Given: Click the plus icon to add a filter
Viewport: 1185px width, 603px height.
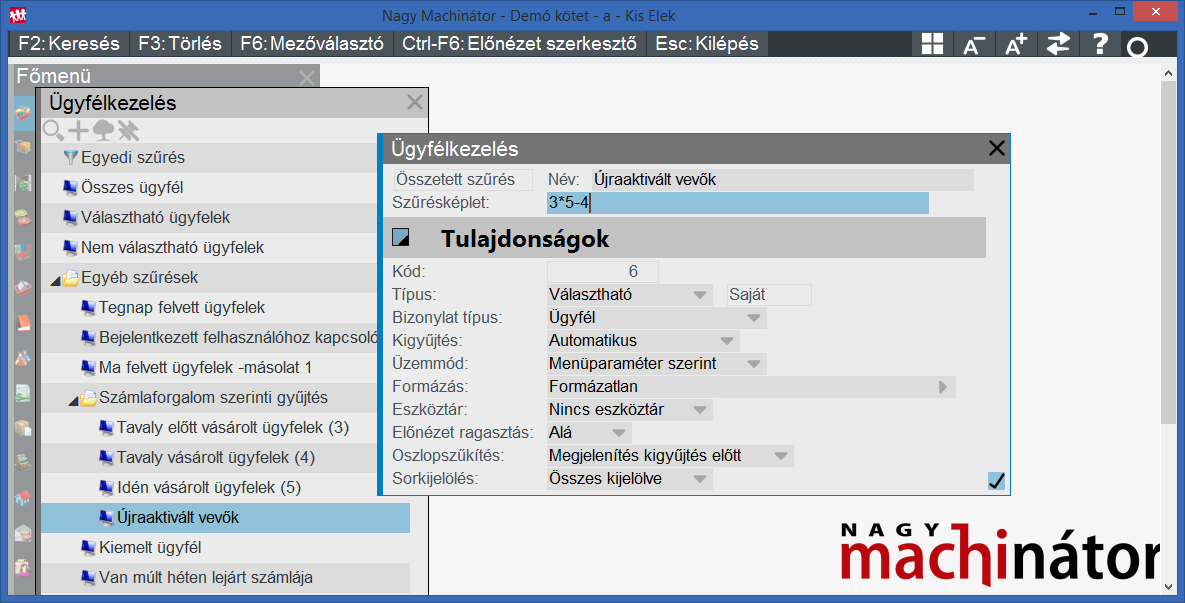Looking at the screenshot, I should tap(78, 130).
